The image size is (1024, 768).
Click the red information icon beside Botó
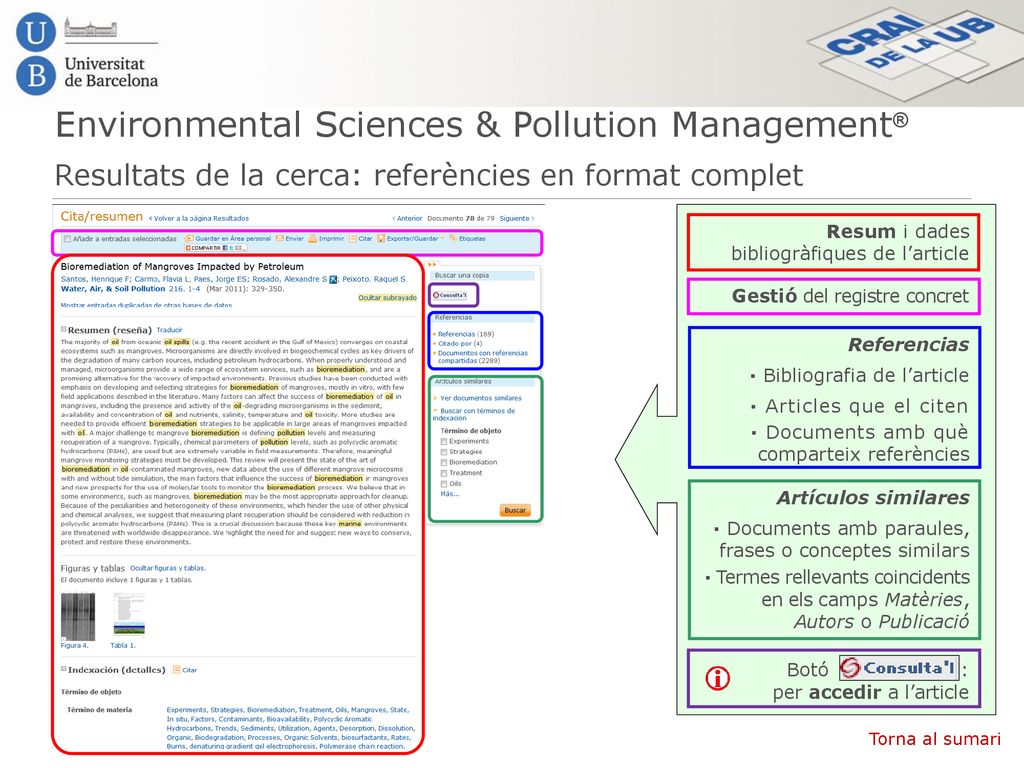coord(718,678)
